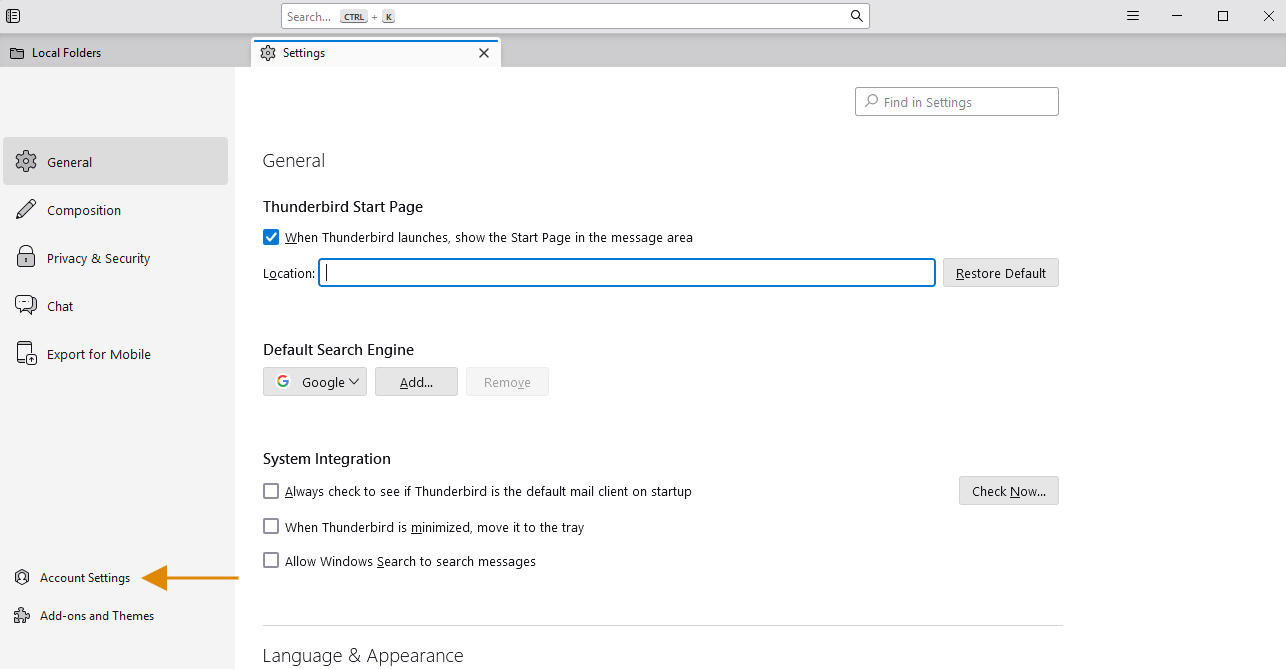
Task: Open Export for Mobile category
Action: (116, 354)
